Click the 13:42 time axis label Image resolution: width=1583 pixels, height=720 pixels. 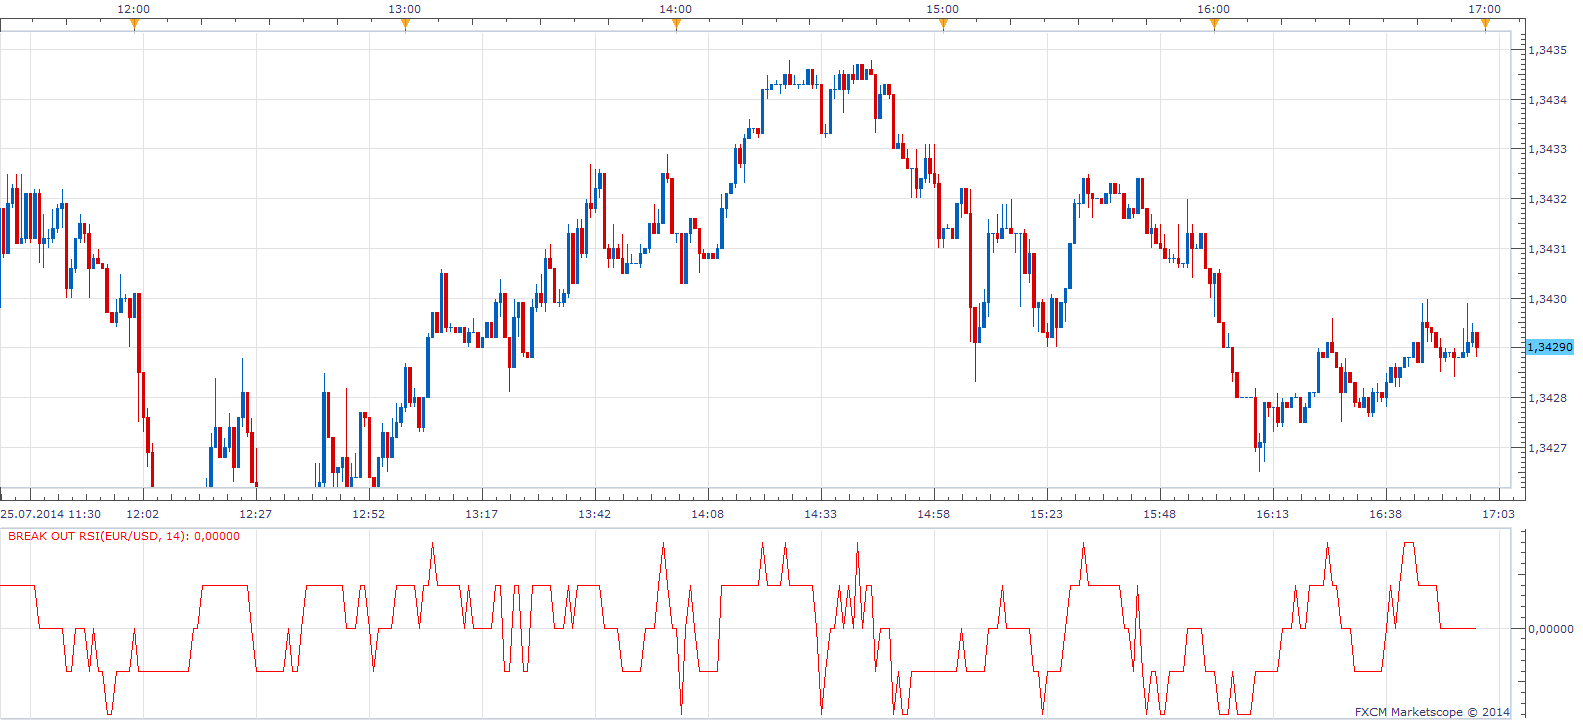coord(595,514)
